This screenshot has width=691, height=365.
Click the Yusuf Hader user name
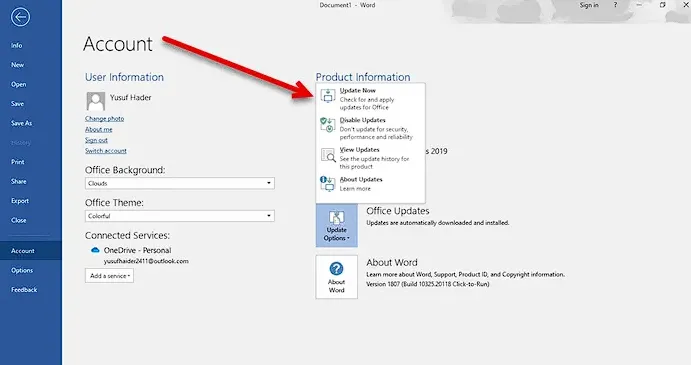(x=130, y=97)
